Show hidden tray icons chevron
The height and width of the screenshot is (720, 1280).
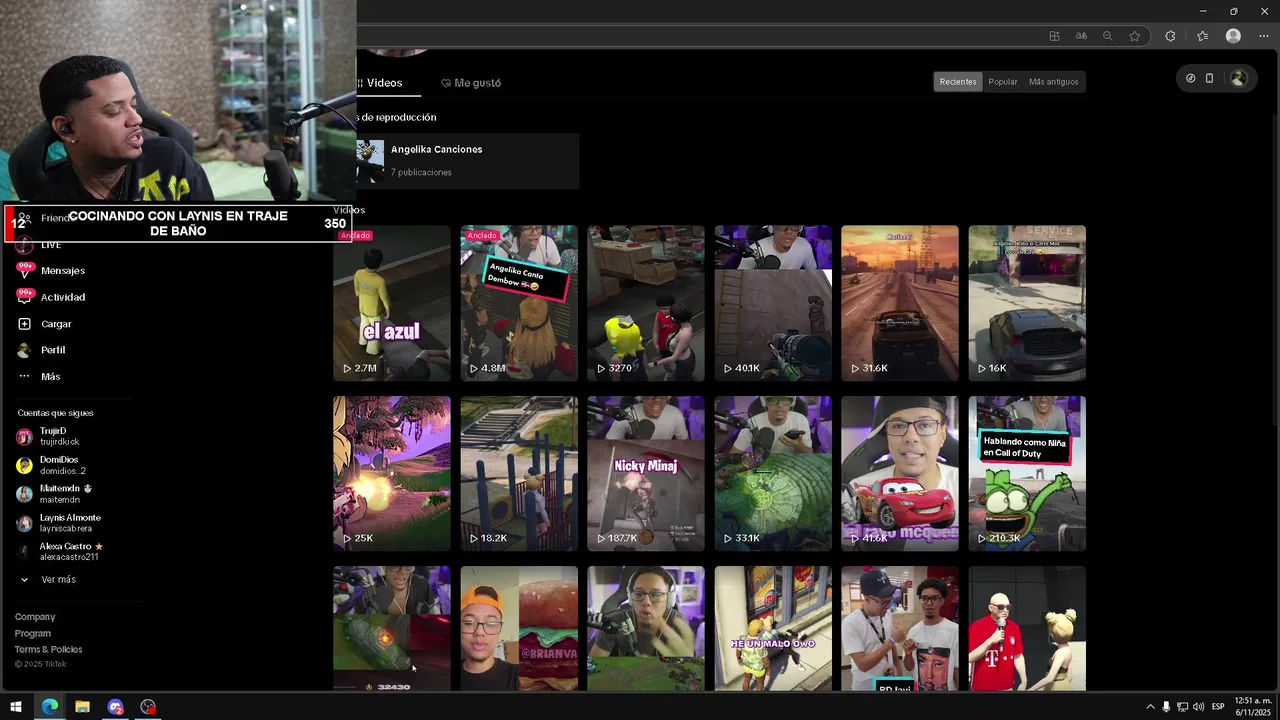1150,707
